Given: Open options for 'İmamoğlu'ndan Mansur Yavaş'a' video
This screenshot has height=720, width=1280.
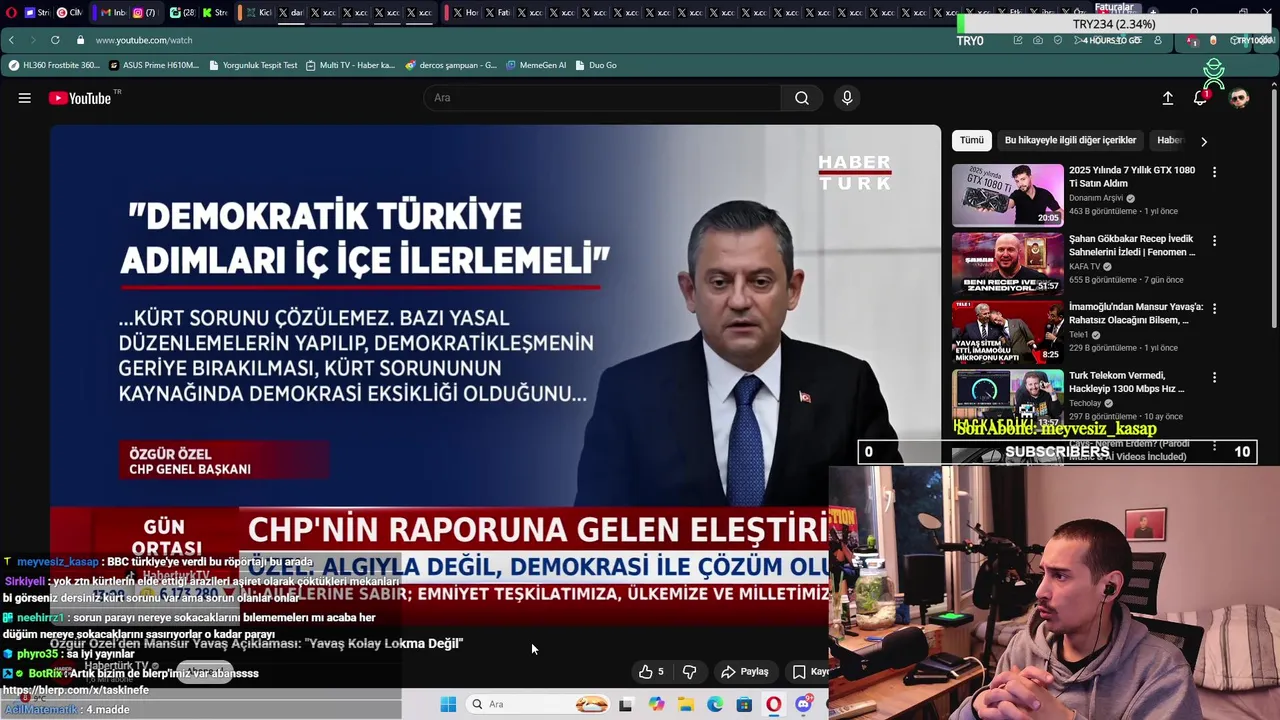Looking at the screenshot, I should click(x=1214, y=309).
